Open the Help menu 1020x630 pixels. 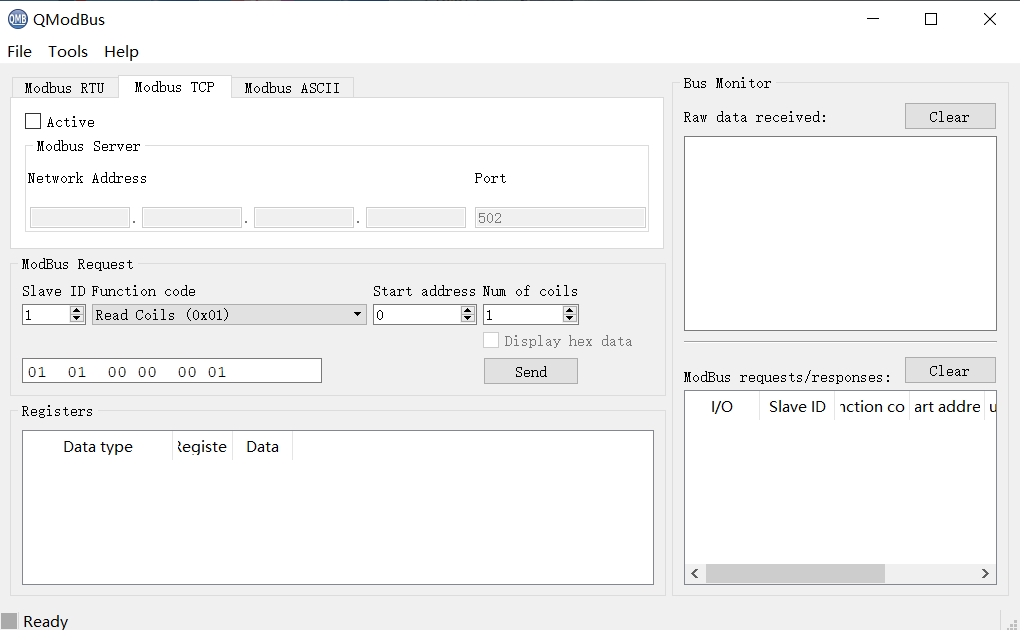(121, 52)
